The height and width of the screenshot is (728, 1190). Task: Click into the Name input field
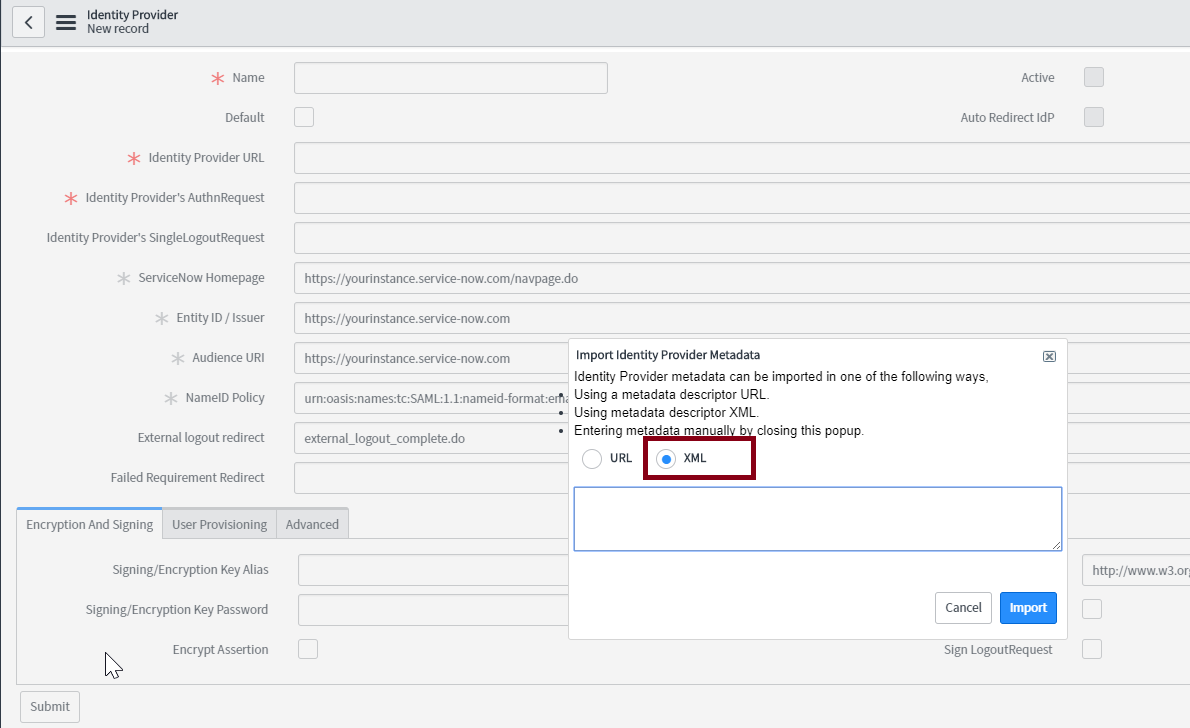pyautogui.click(x=450, y=78)
